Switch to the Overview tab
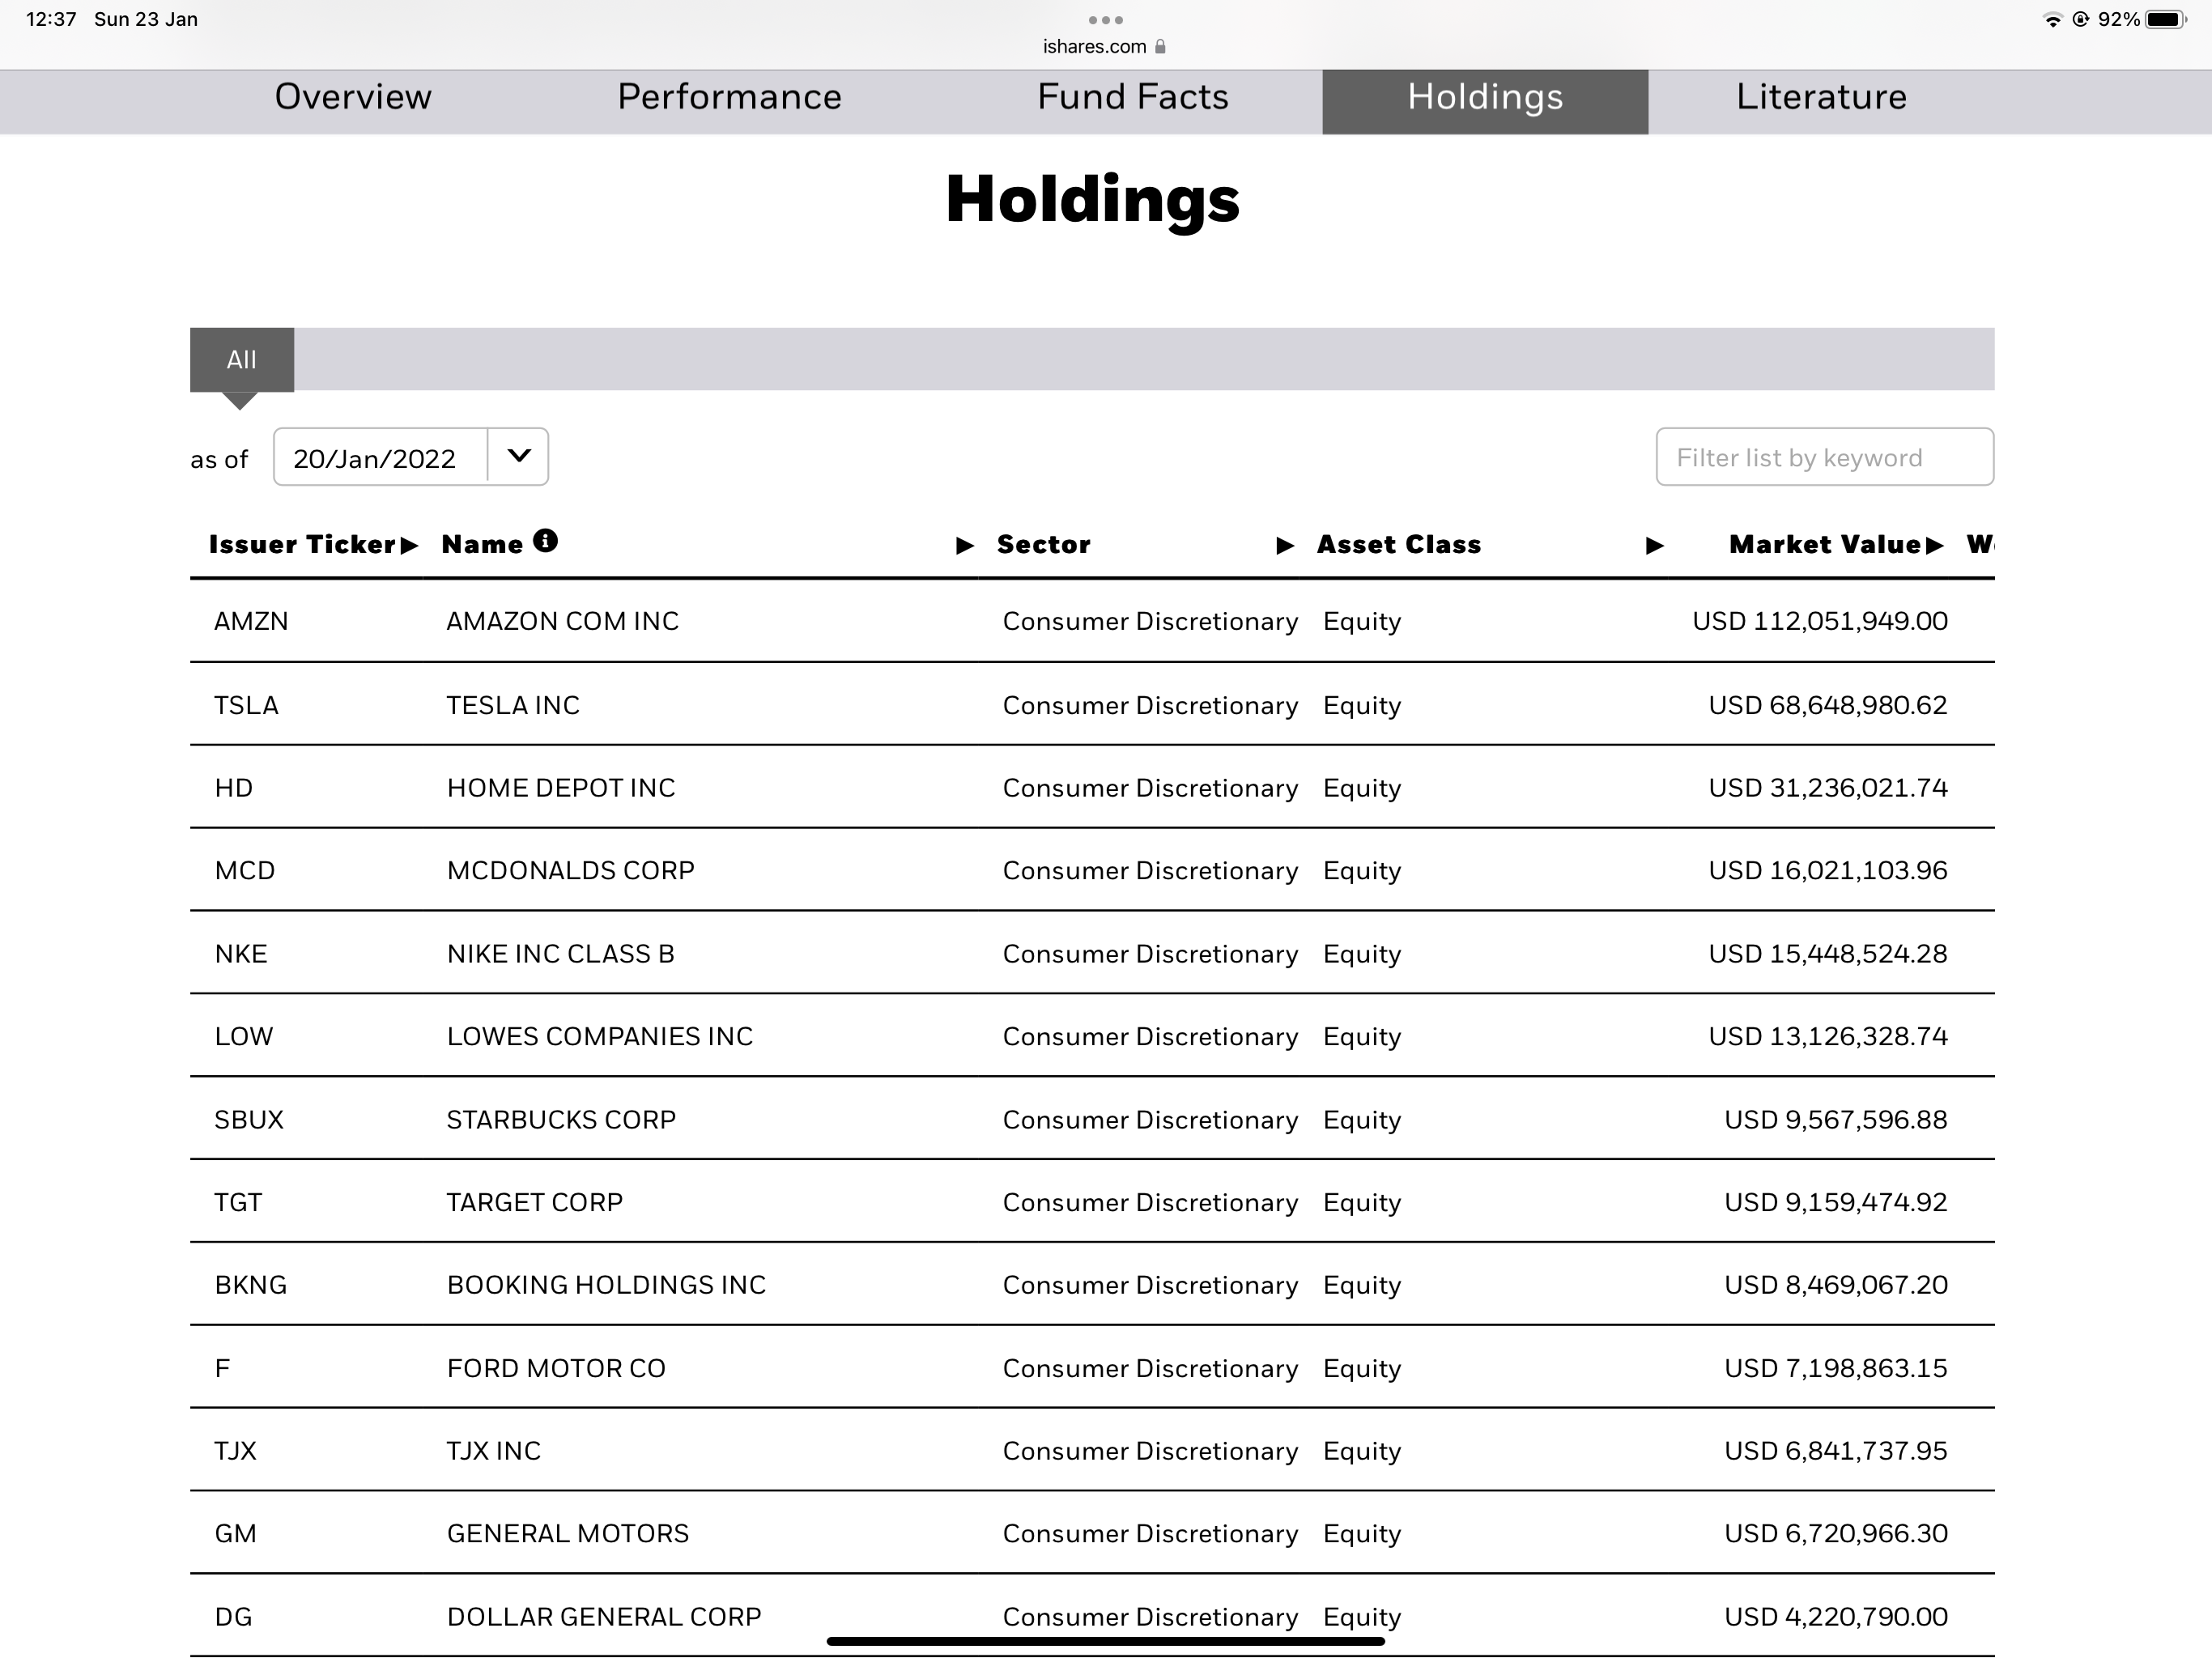This screenshot has width=2212, height=1658. pos(353,97)
